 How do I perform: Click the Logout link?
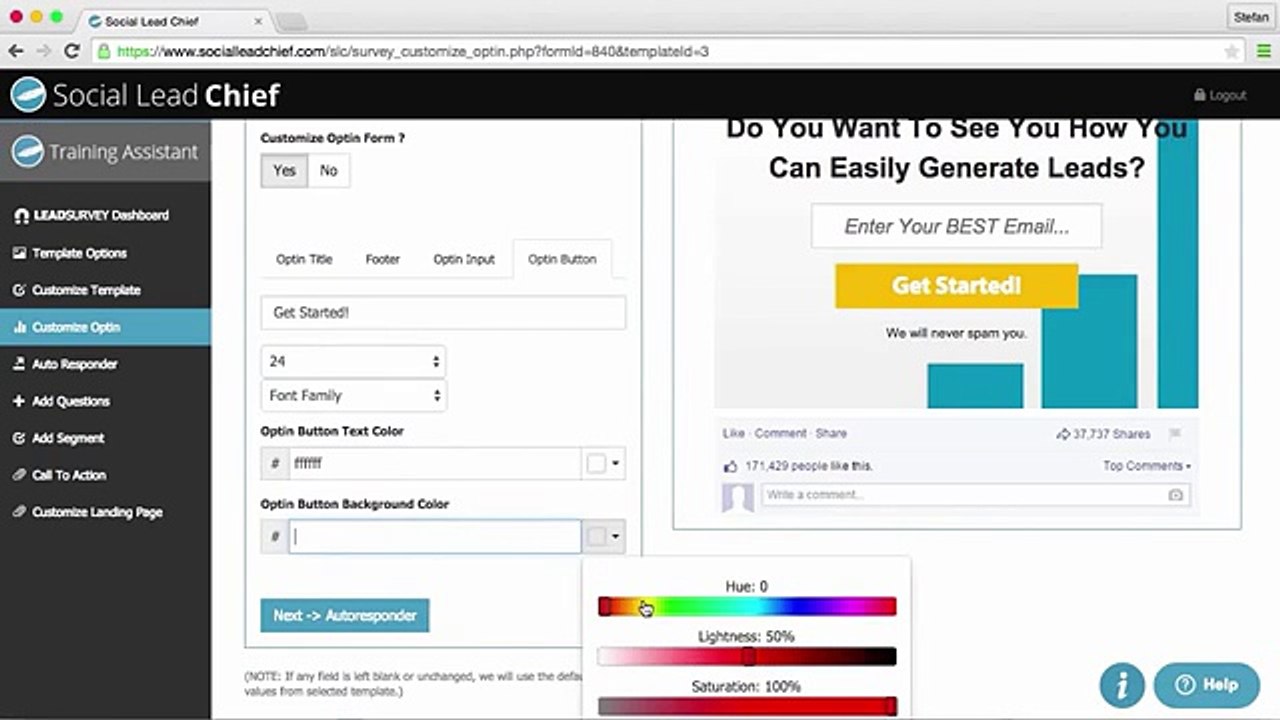pyautogui.click(x=1220, y=95)
